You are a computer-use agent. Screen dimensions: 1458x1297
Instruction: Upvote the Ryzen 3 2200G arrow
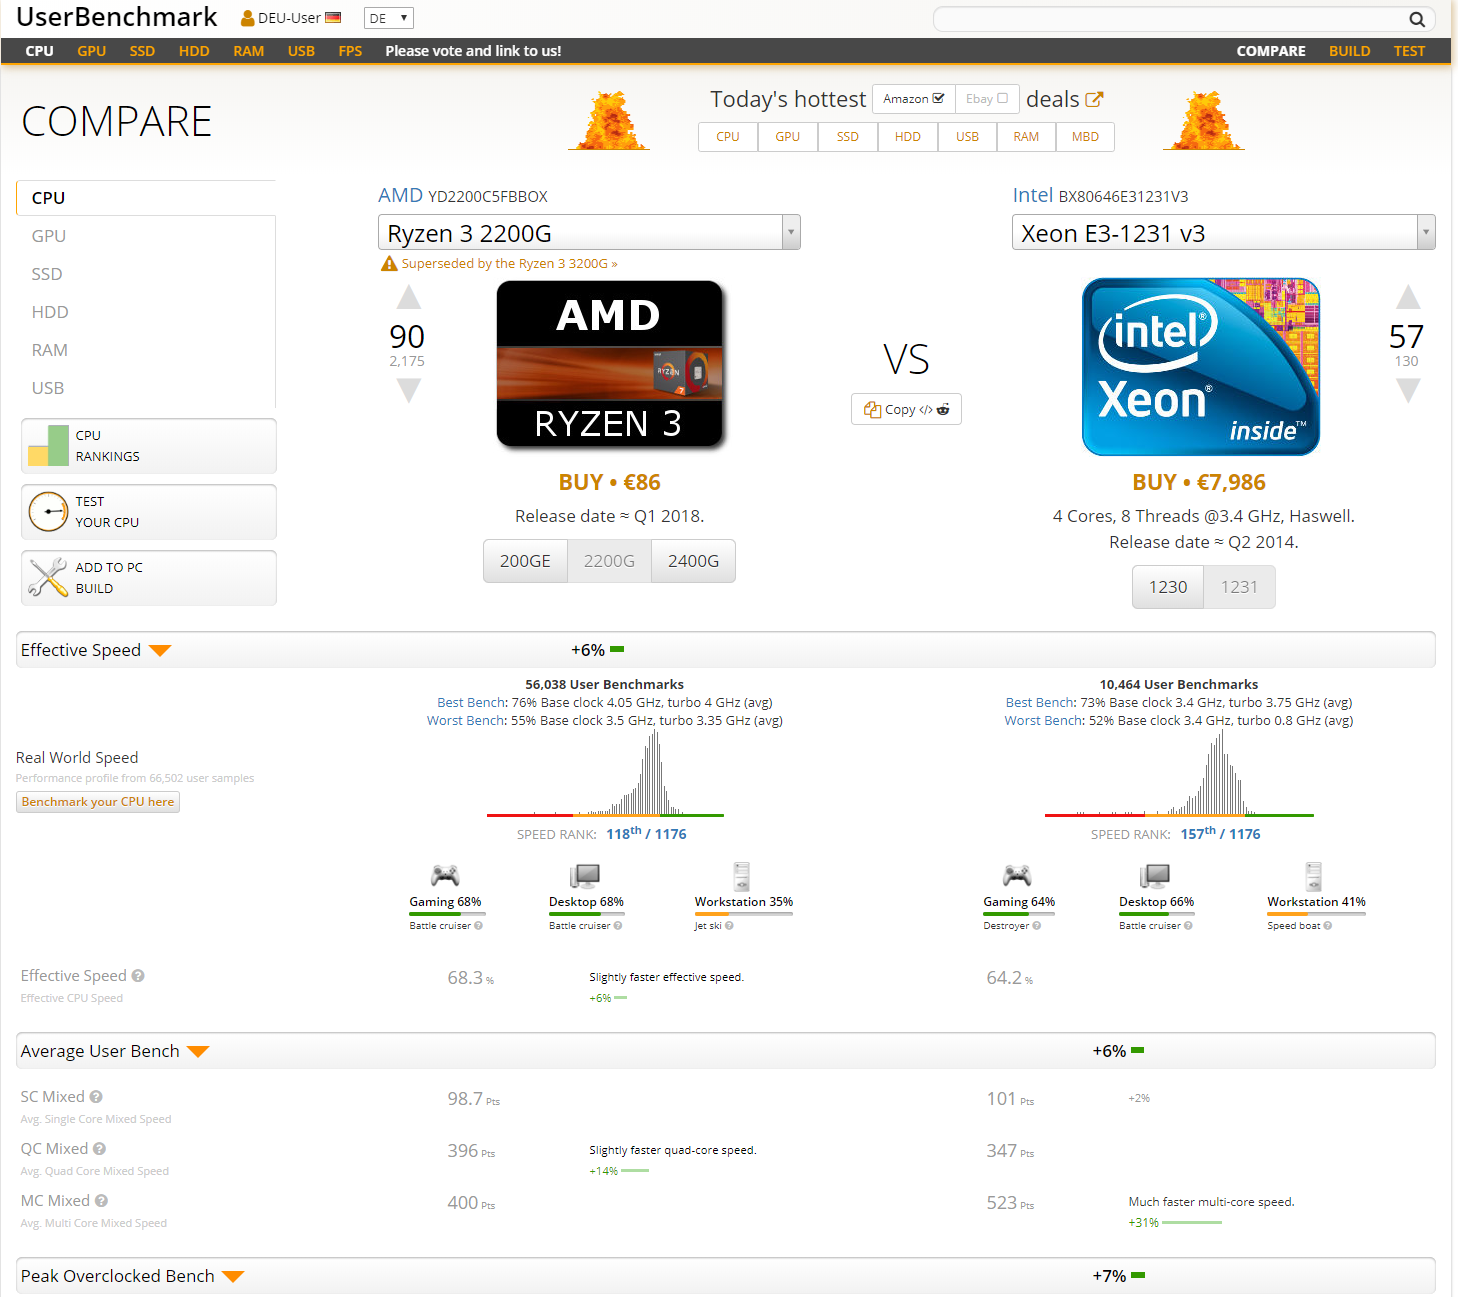[408, 297]
